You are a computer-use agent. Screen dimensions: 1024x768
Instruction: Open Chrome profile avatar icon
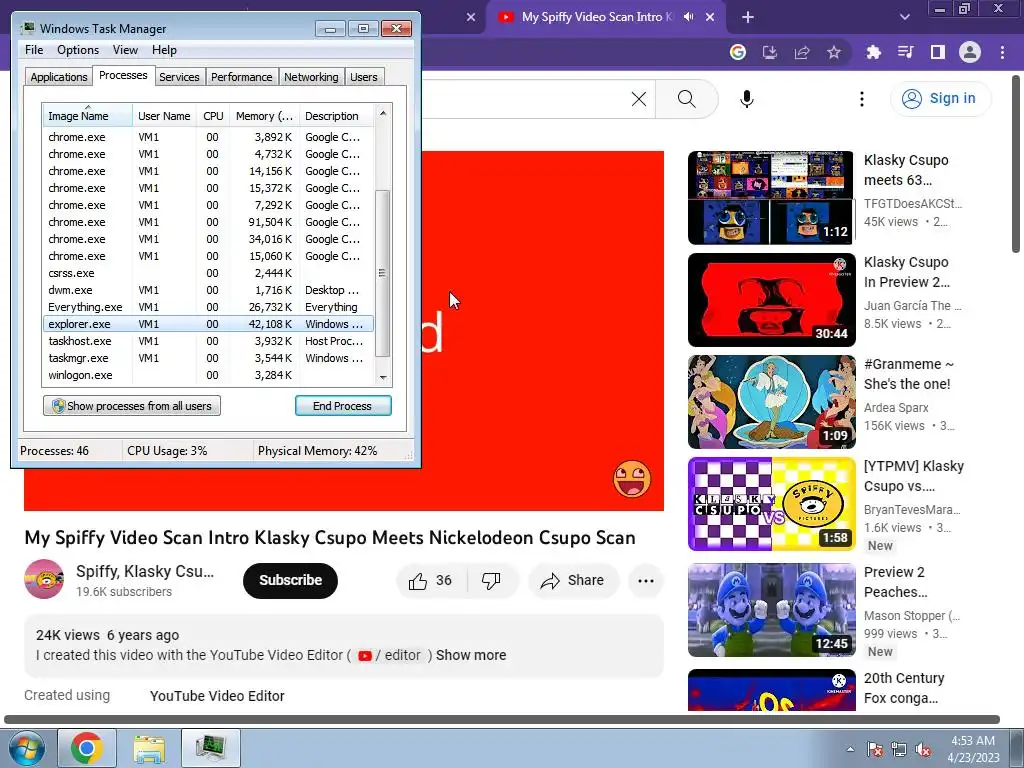click(x=970, y=52)
